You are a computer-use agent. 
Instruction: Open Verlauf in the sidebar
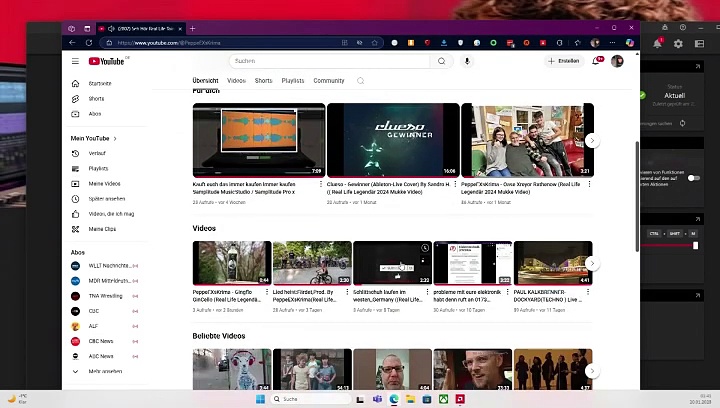[x=97, y=153]
